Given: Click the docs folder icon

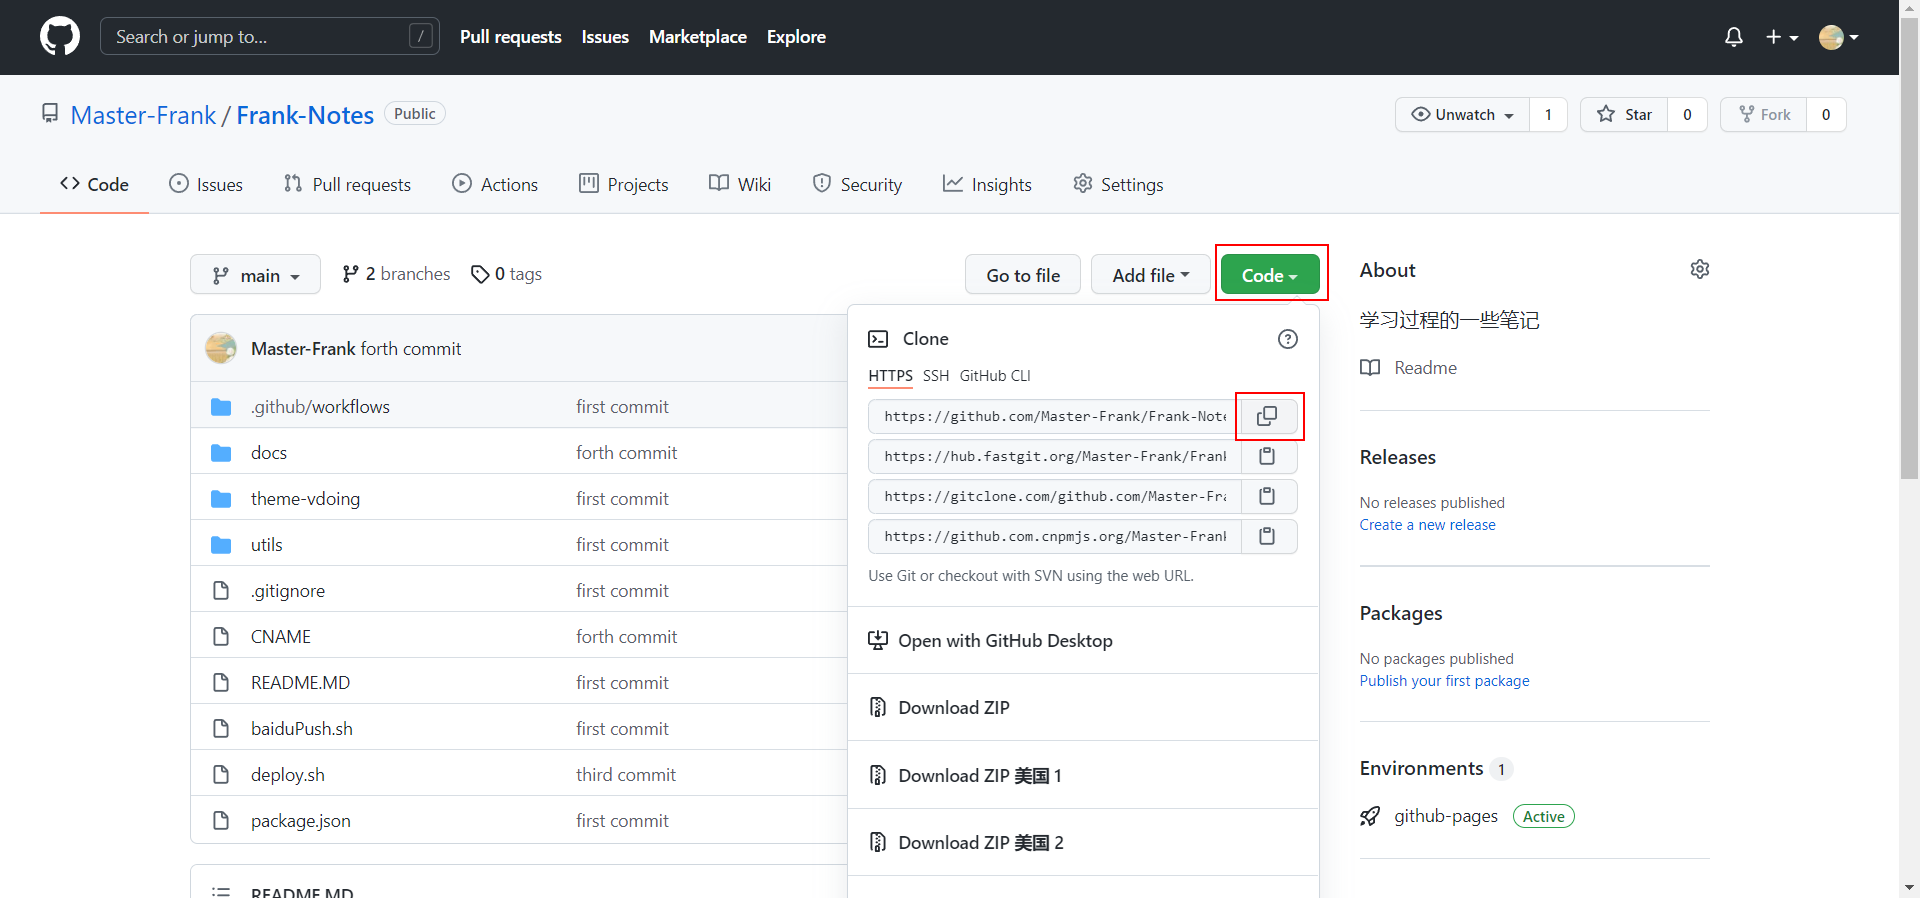Looking at the screenshot, I should coord(221,453).
